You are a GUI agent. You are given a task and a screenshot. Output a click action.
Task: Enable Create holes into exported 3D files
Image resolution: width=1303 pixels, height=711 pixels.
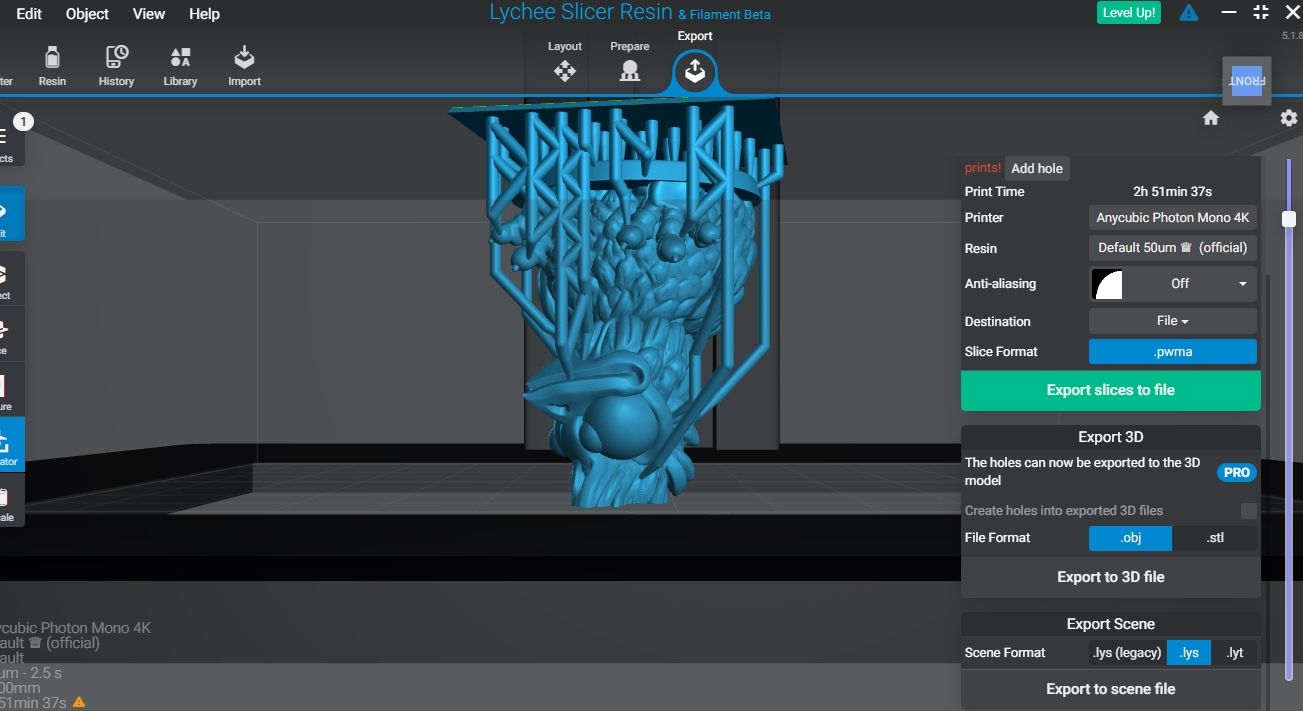tap(1249, 511)
